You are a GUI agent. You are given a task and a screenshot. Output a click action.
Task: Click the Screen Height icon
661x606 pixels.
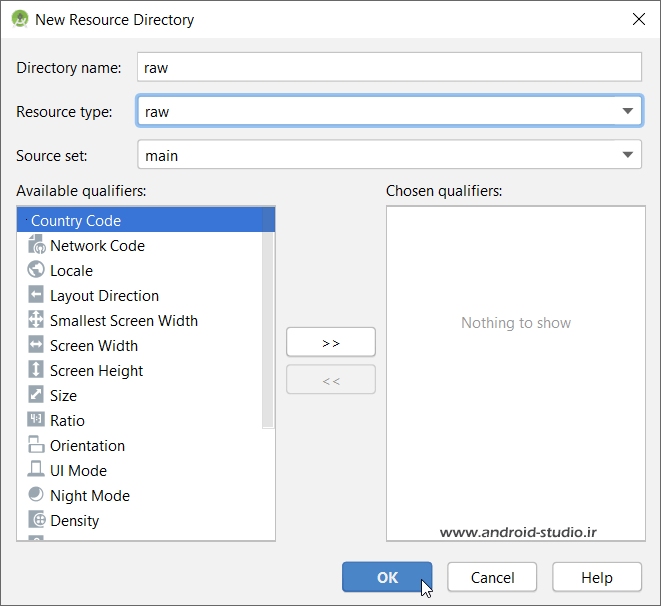pos(36,370)
